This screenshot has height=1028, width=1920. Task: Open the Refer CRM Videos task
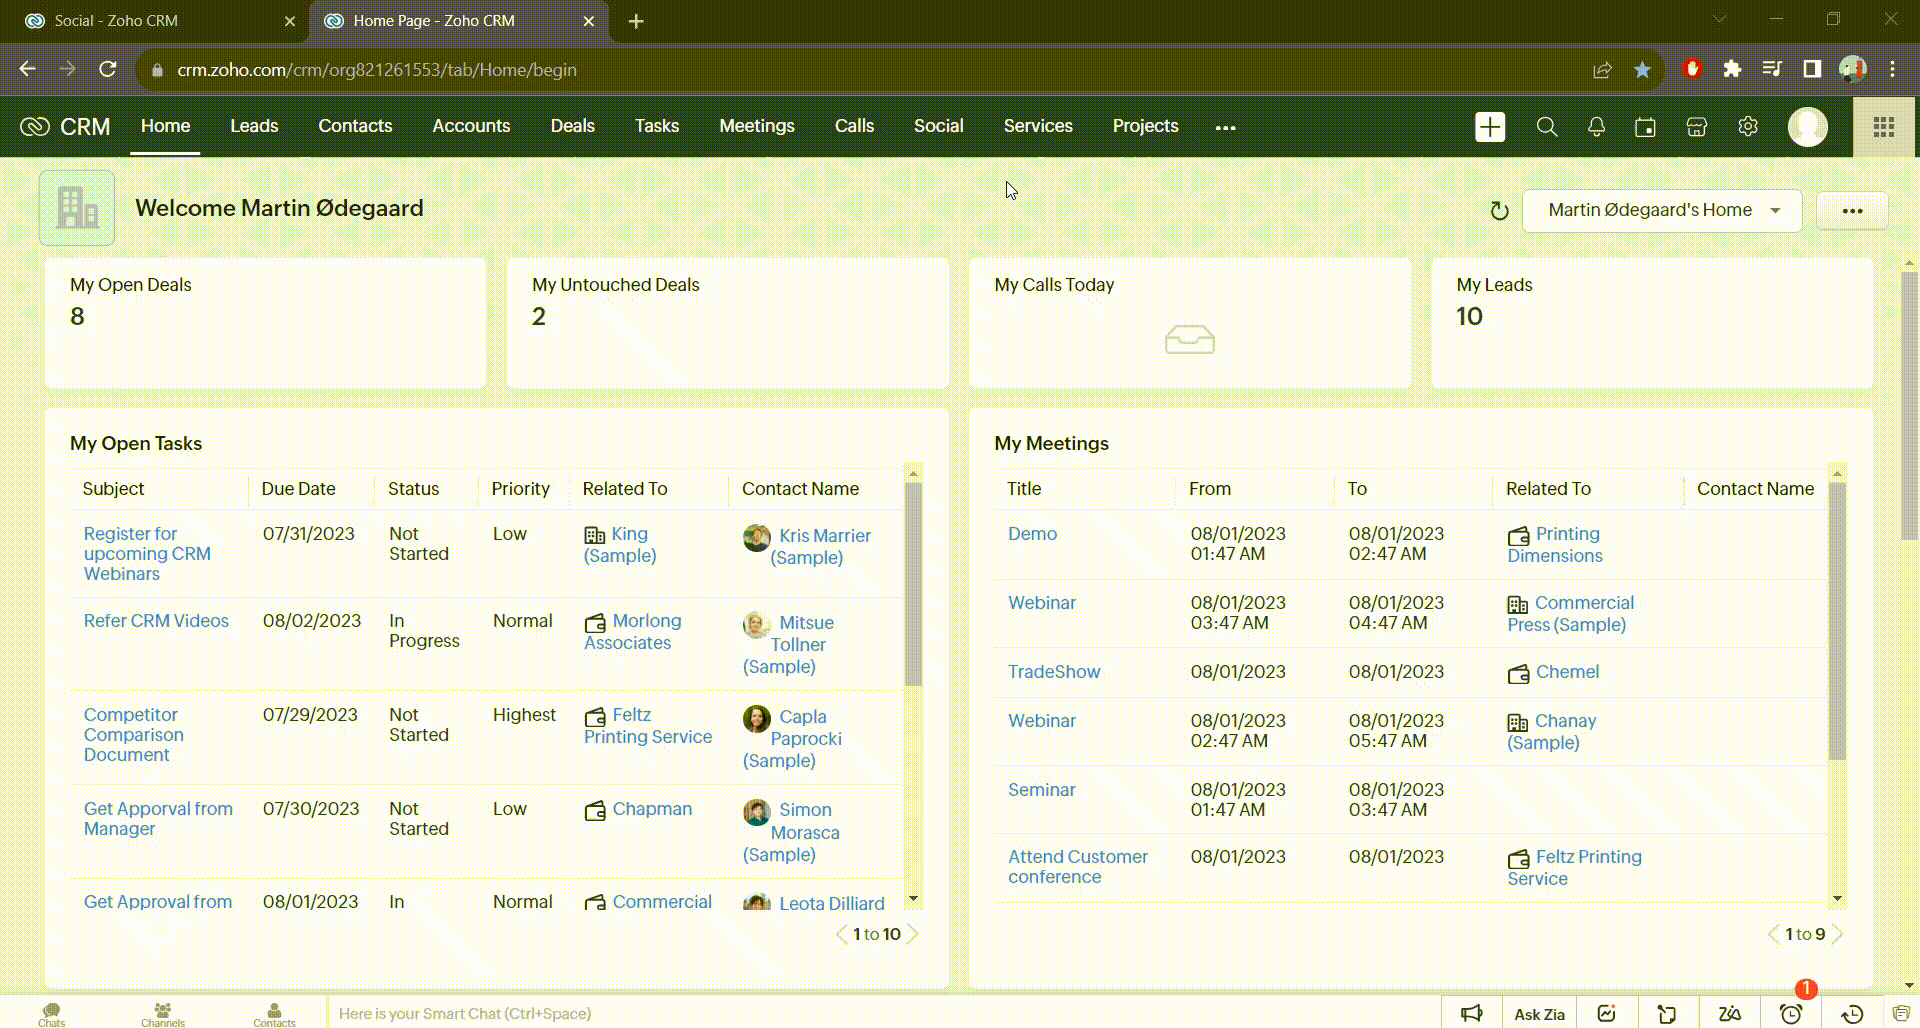point(156,621)
